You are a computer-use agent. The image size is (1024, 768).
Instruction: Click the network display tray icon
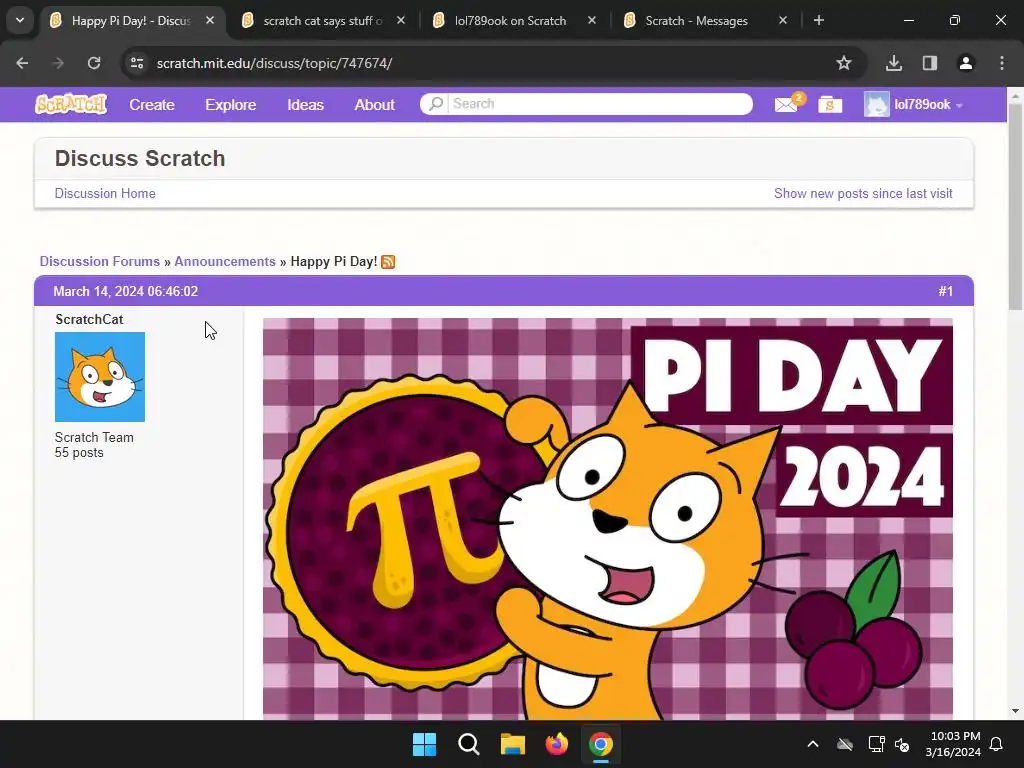tap(876, 744)
